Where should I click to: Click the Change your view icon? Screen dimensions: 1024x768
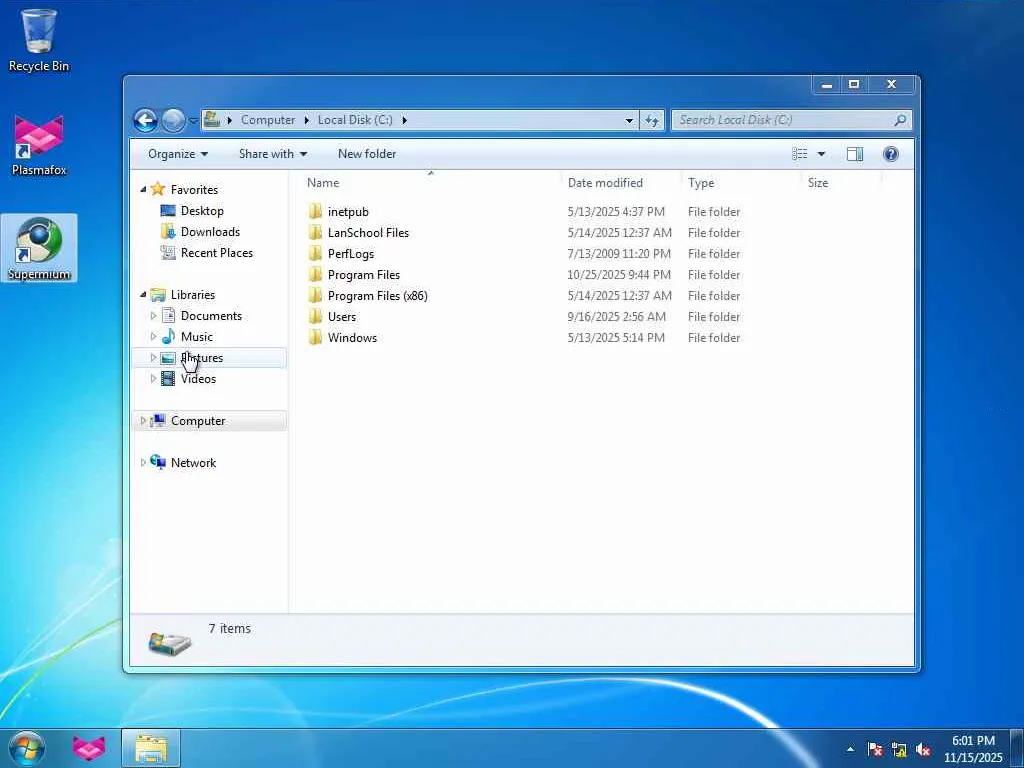[x=799, y=154]
